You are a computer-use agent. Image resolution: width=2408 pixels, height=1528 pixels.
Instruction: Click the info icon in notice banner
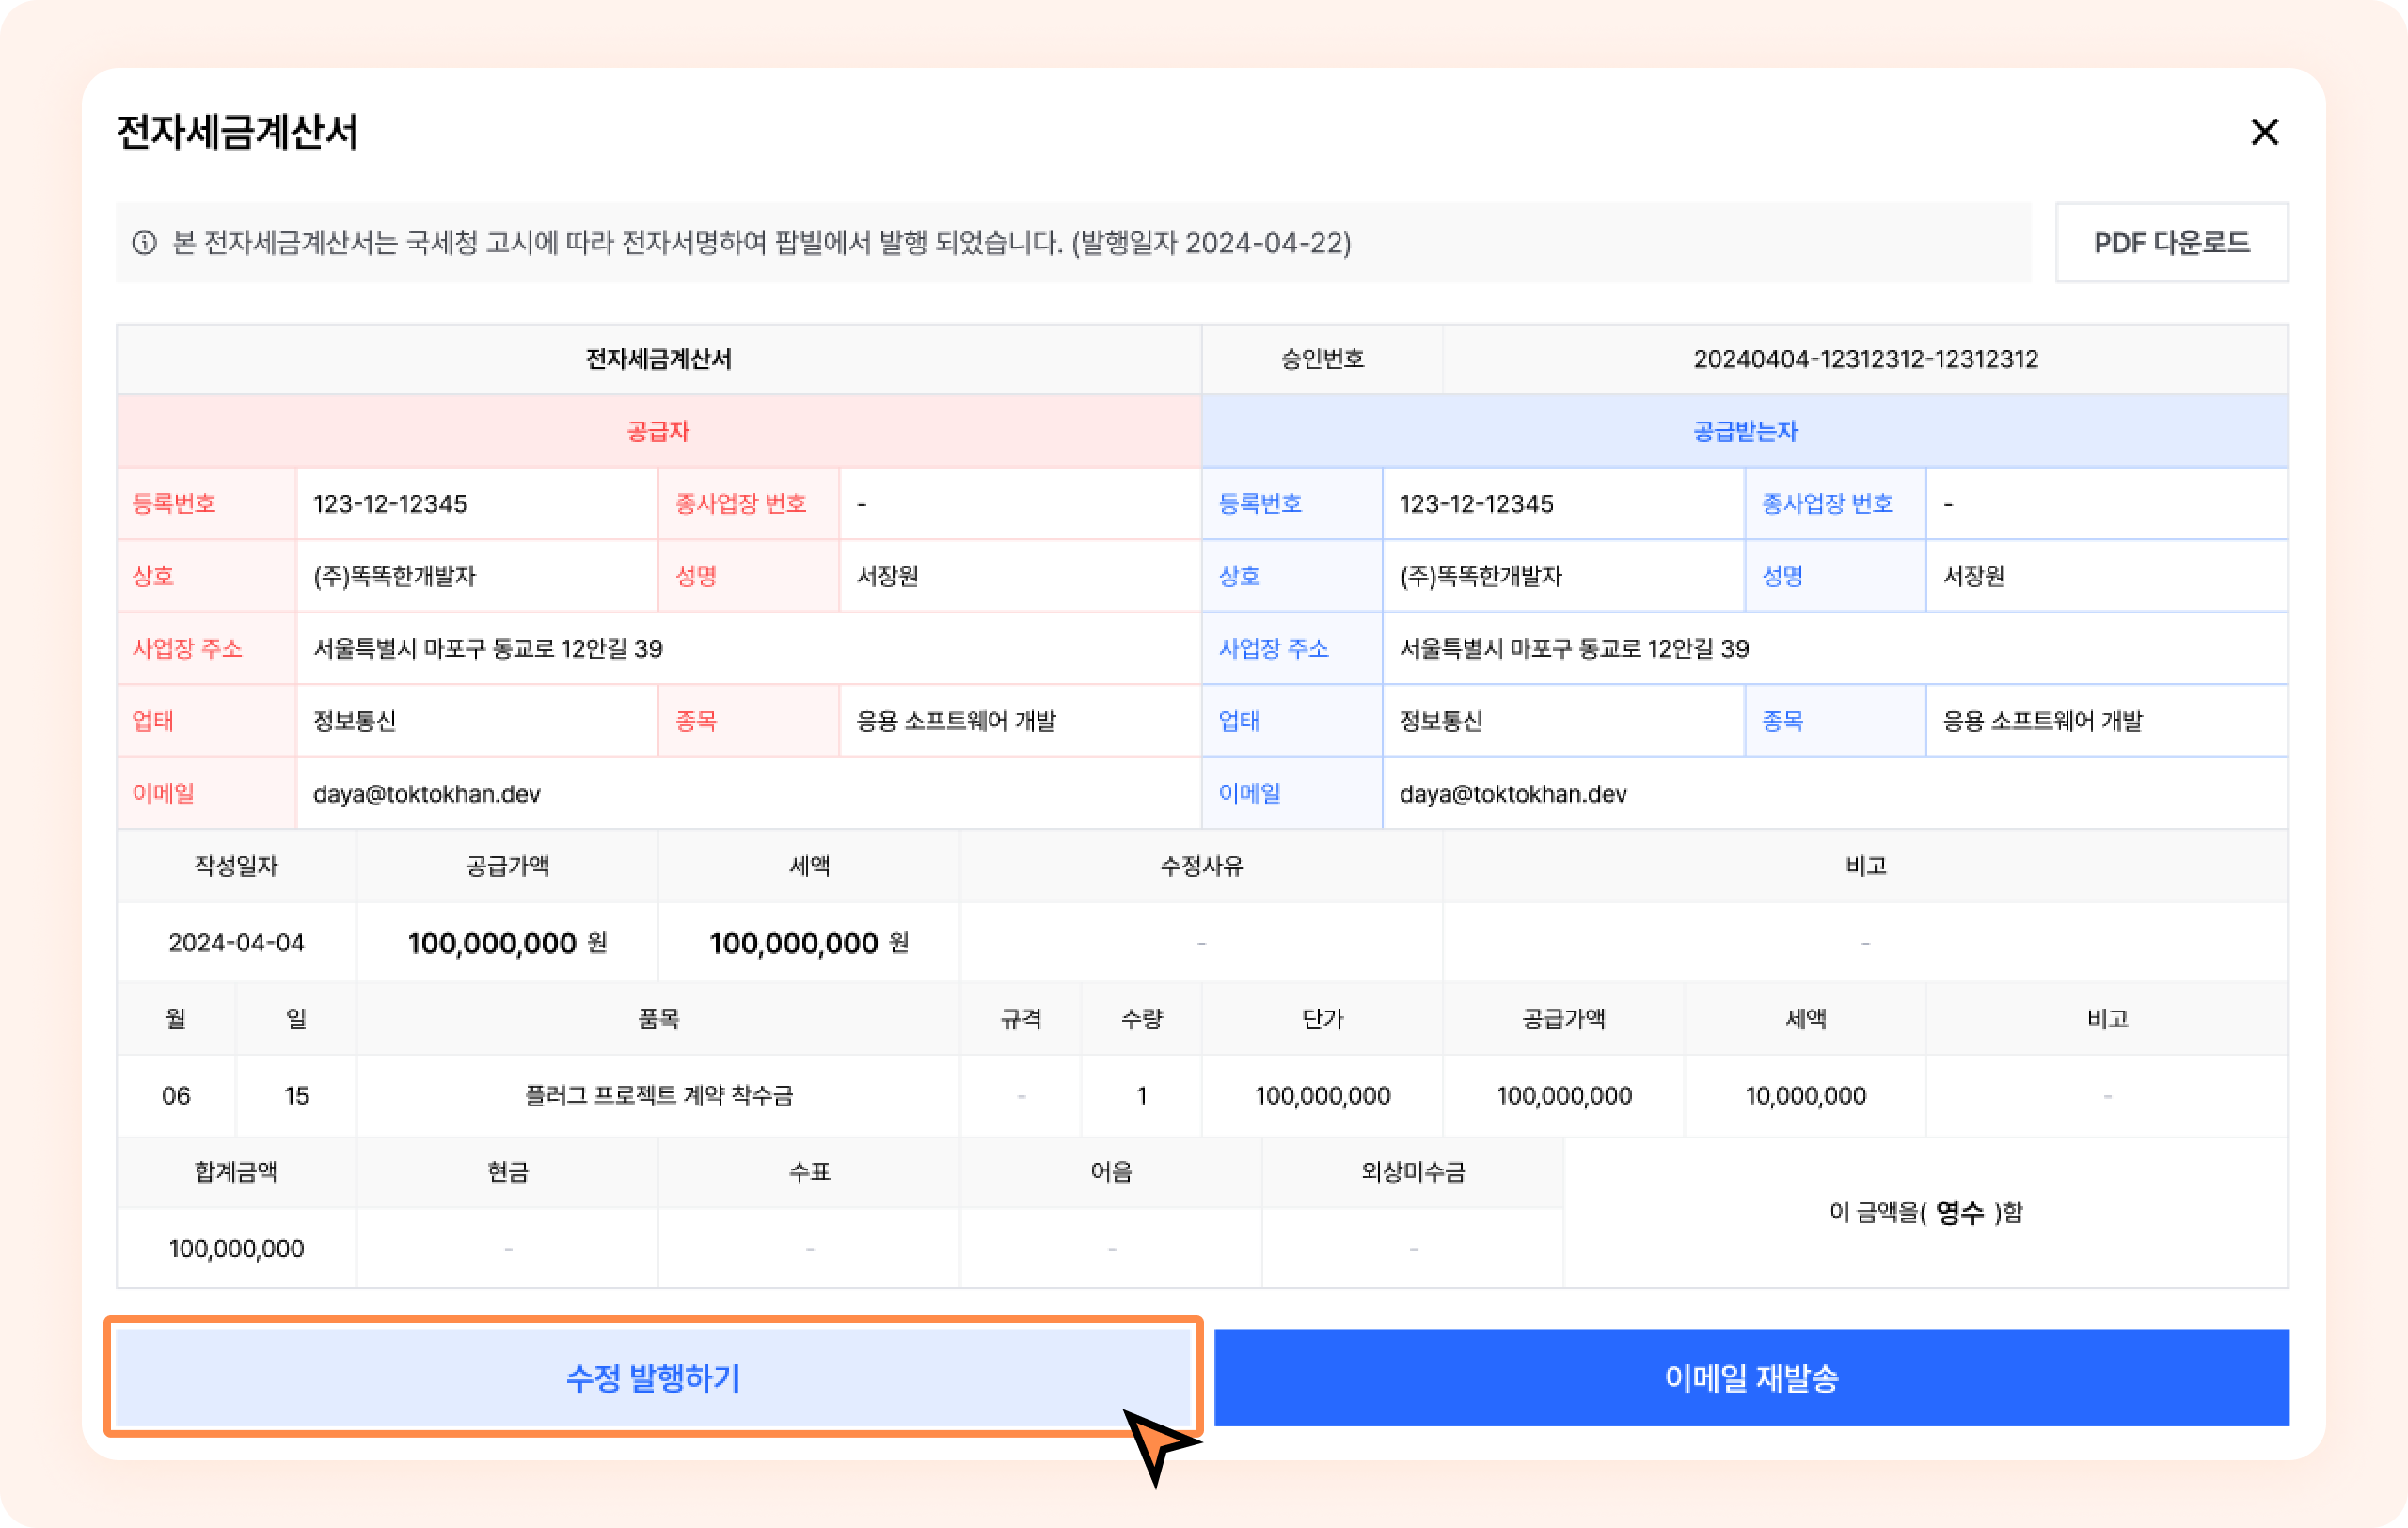tap(145, 243)
